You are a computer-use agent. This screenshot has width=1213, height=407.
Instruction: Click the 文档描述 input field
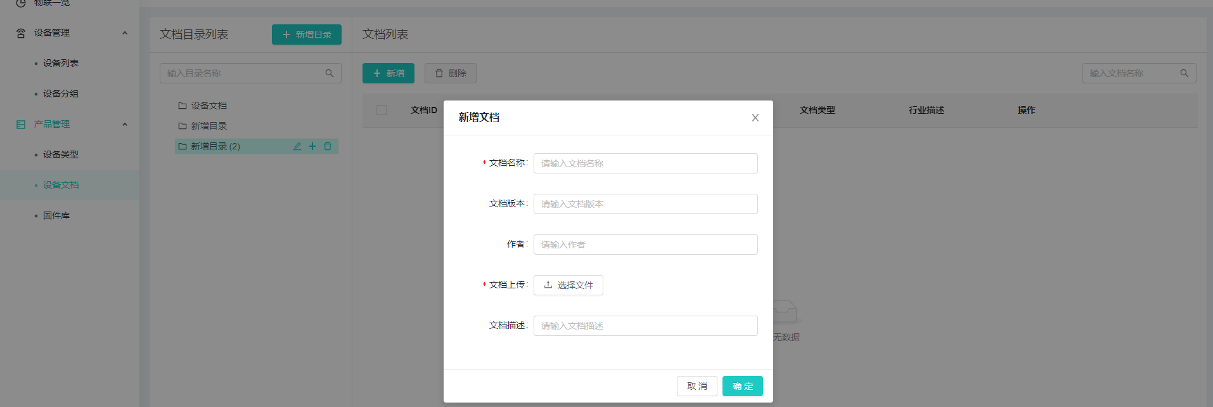[x=645, y=326]
